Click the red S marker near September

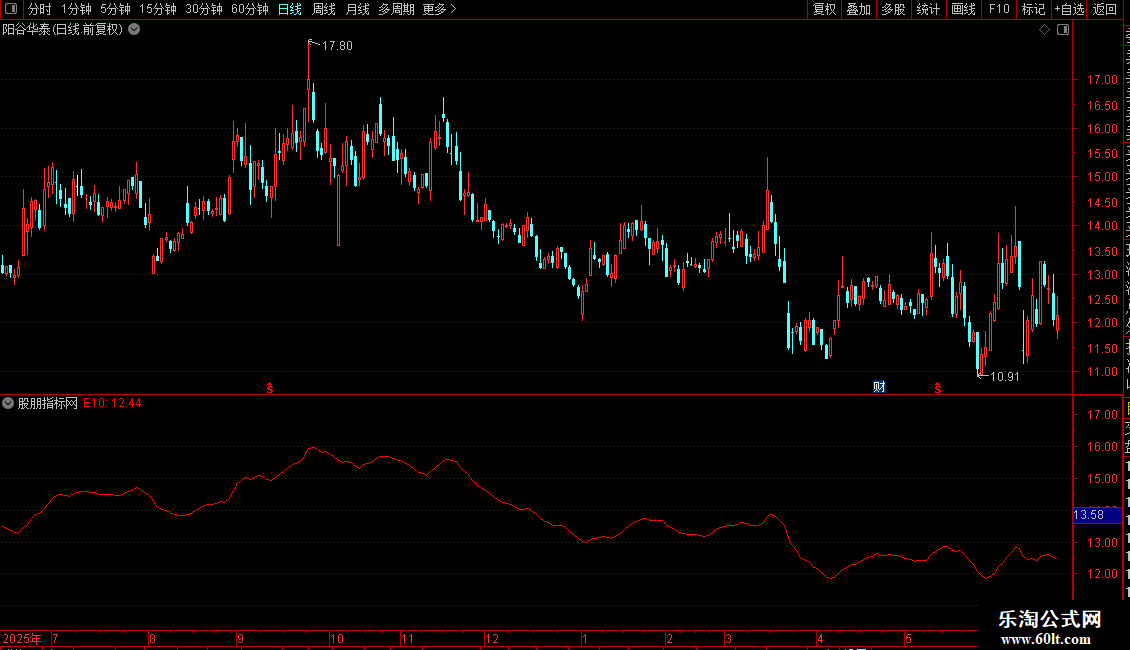270,388
